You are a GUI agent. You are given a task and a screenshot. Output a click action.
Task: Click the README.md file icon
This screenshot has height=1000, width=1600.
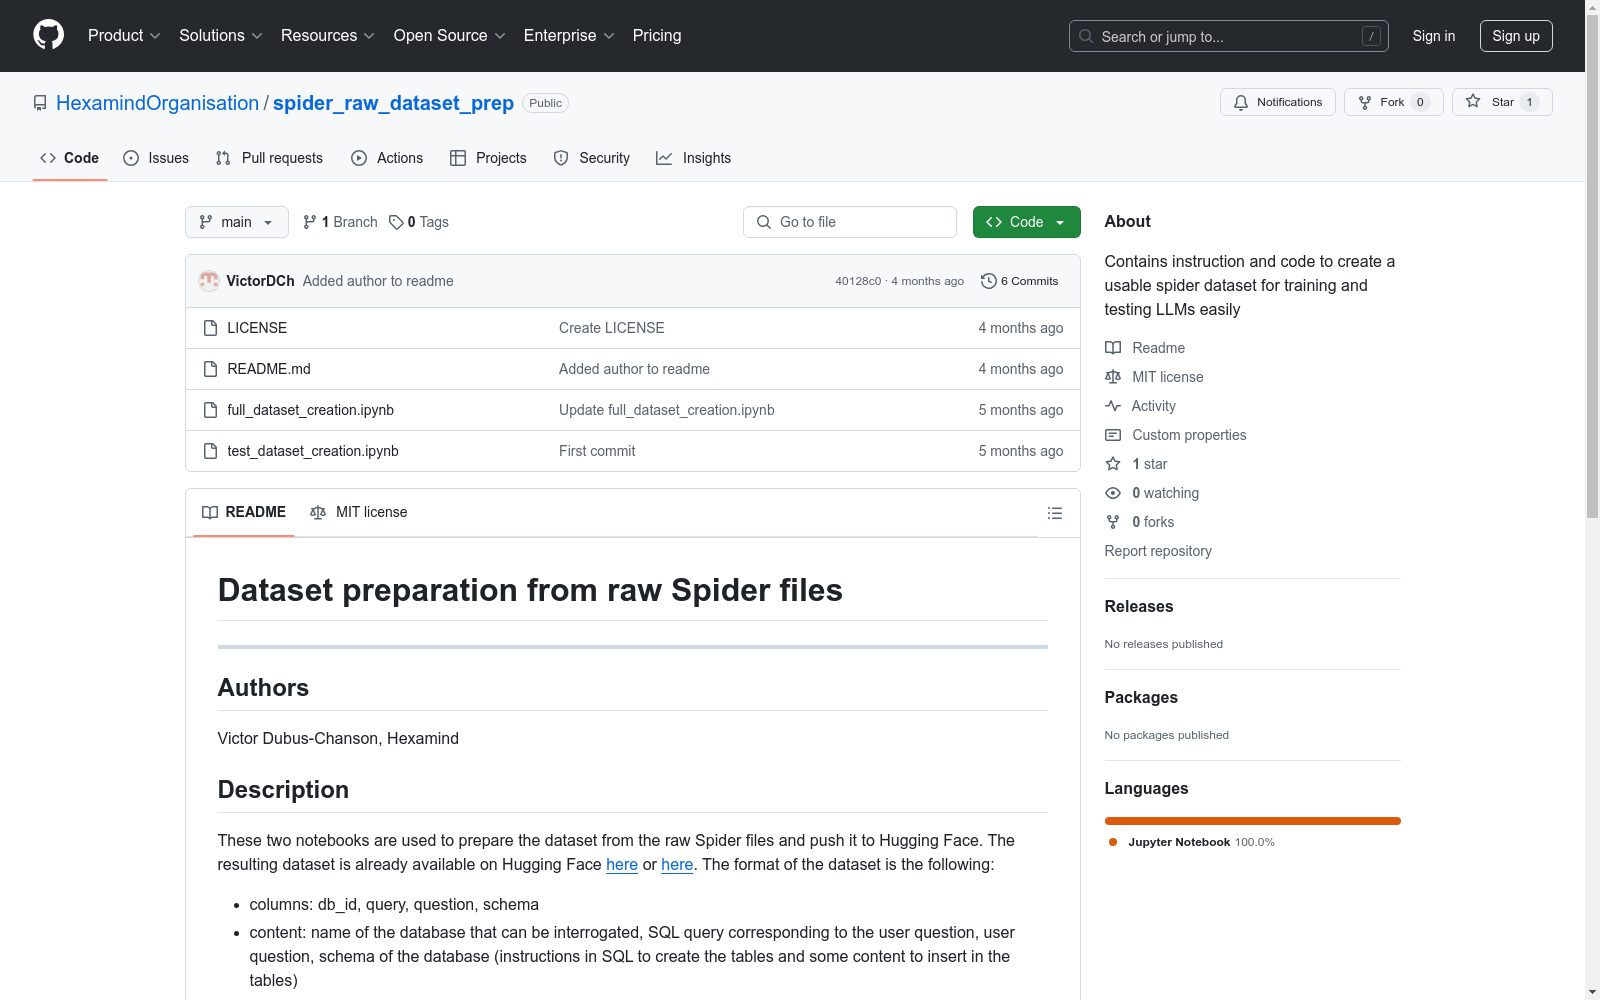coord(210,369)
